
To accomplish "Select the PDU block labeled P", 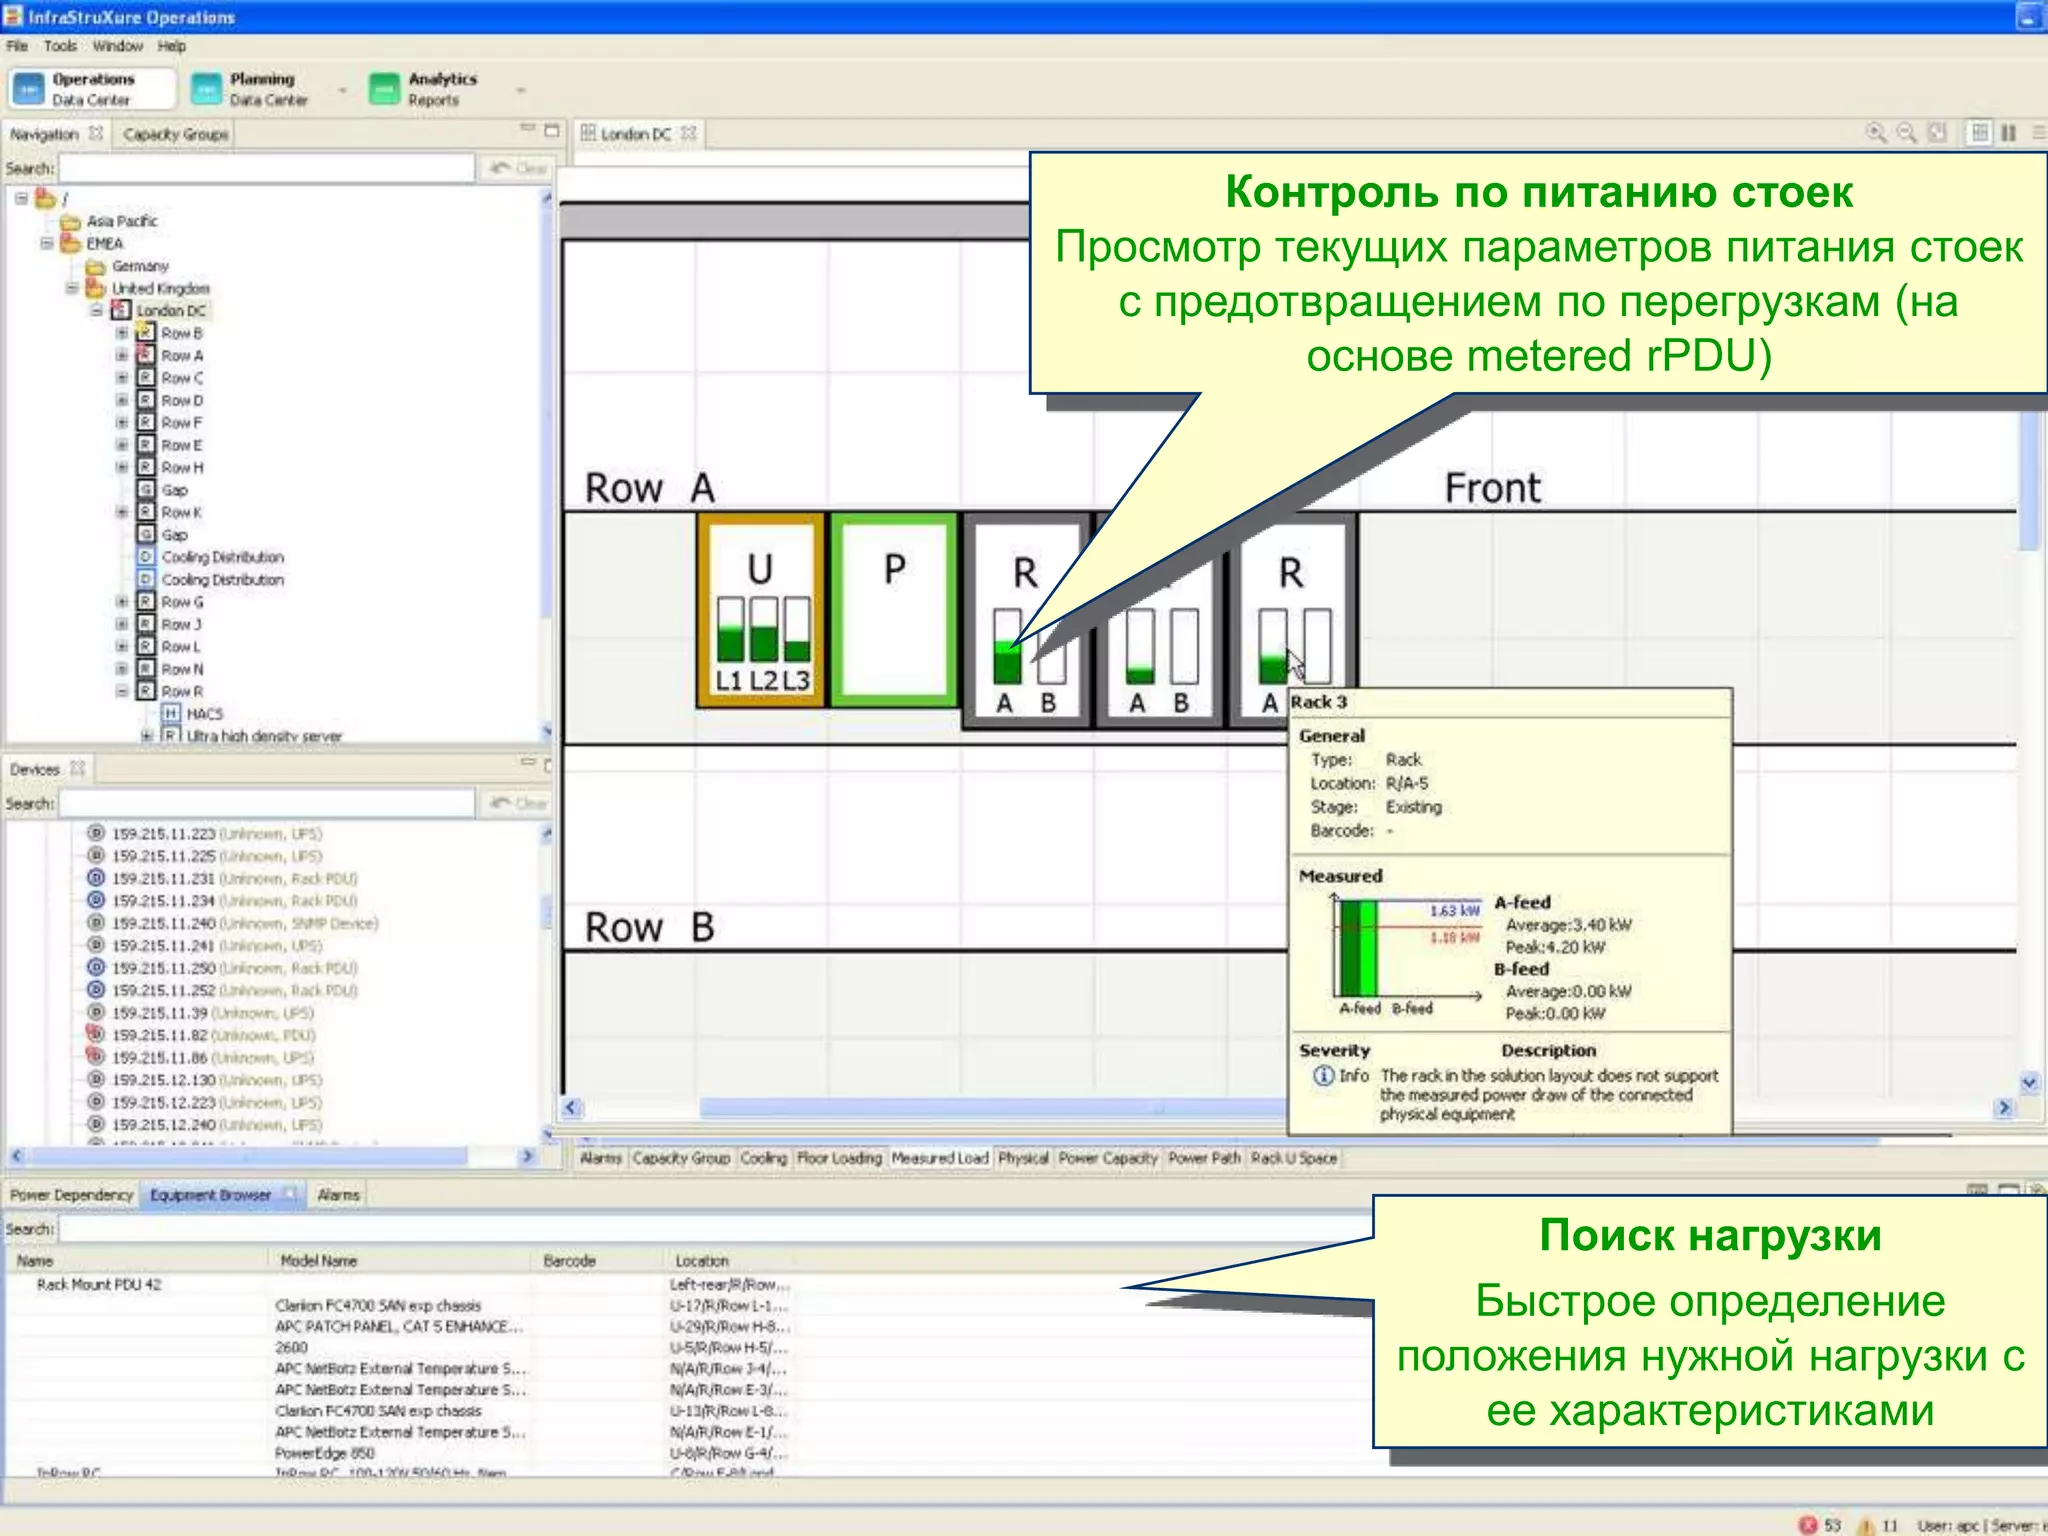I will [894, 609].
